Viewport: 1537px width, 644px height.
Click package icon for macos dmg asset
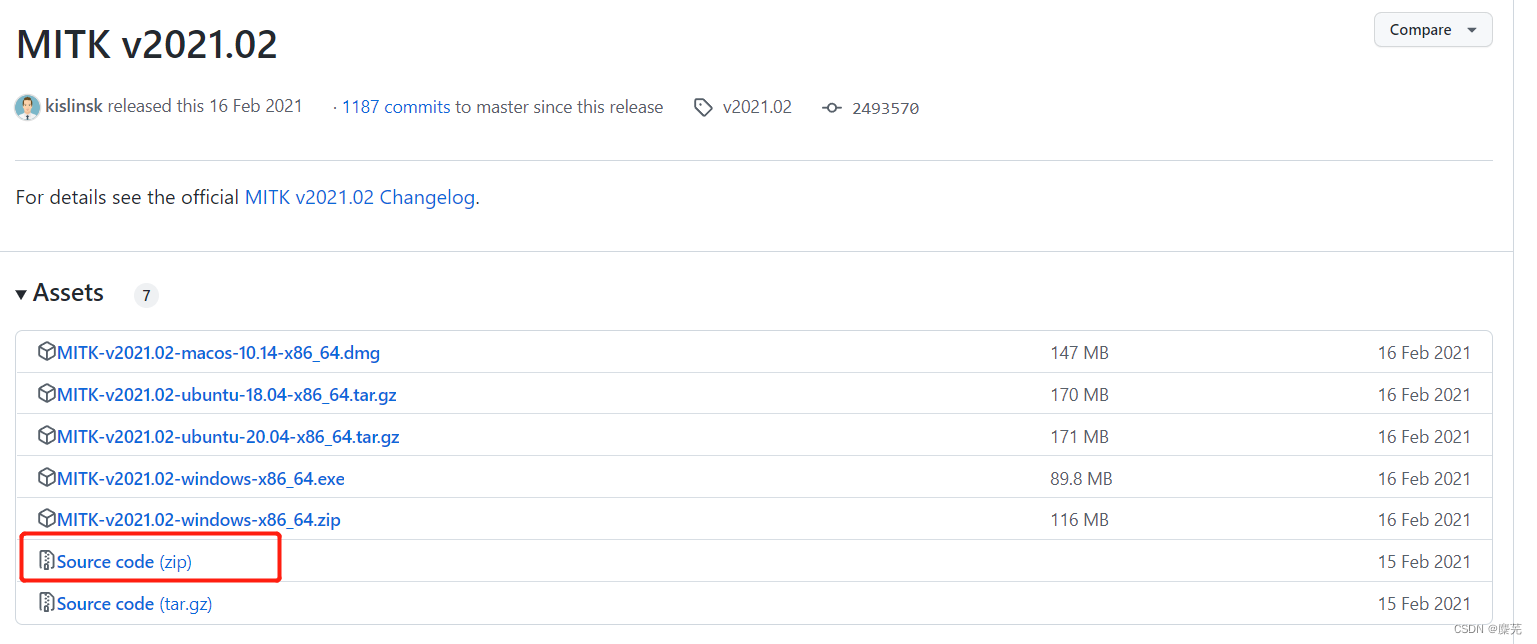pyautogui.click(x=46, y=352)
